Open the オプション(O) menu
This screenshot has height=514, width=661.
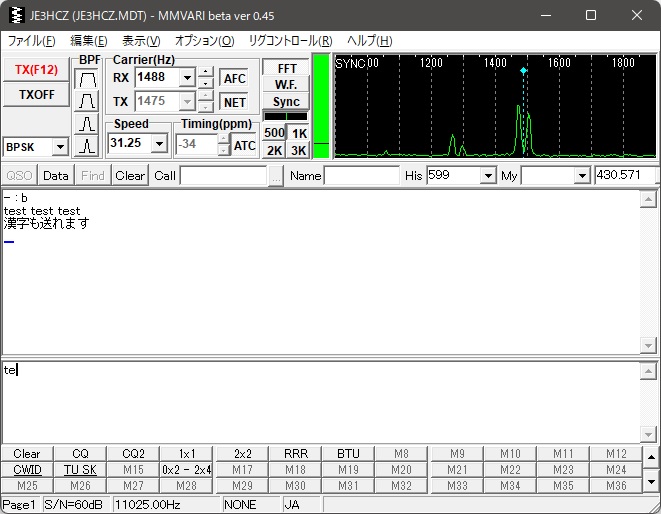pyautogui.click(x=204, y=41)
